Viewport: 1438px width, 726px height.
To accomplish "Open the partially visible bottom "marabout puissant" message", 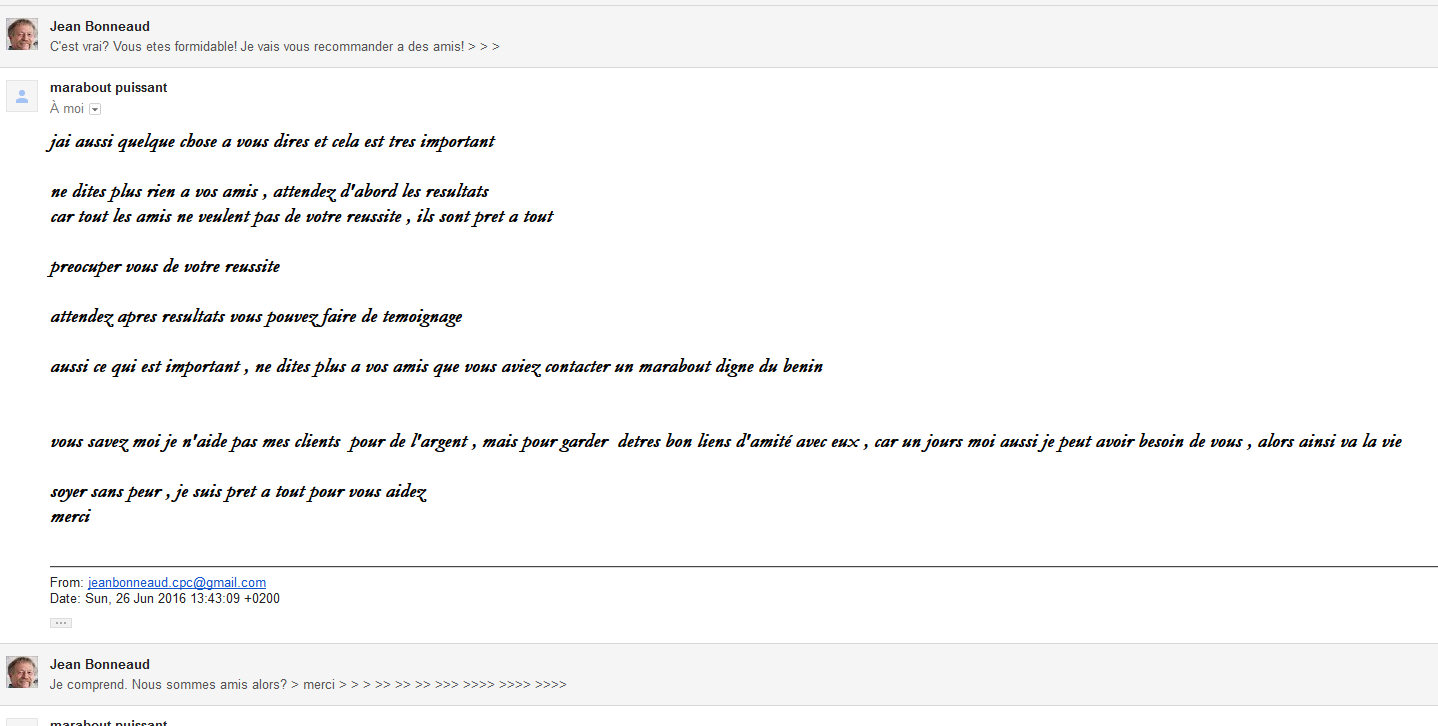I will point(109,721).
